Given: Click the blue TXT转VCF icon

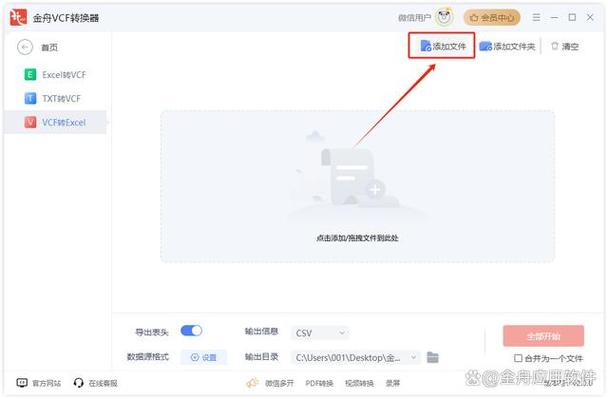Looking at the screenshot, I should pos(30,98).
